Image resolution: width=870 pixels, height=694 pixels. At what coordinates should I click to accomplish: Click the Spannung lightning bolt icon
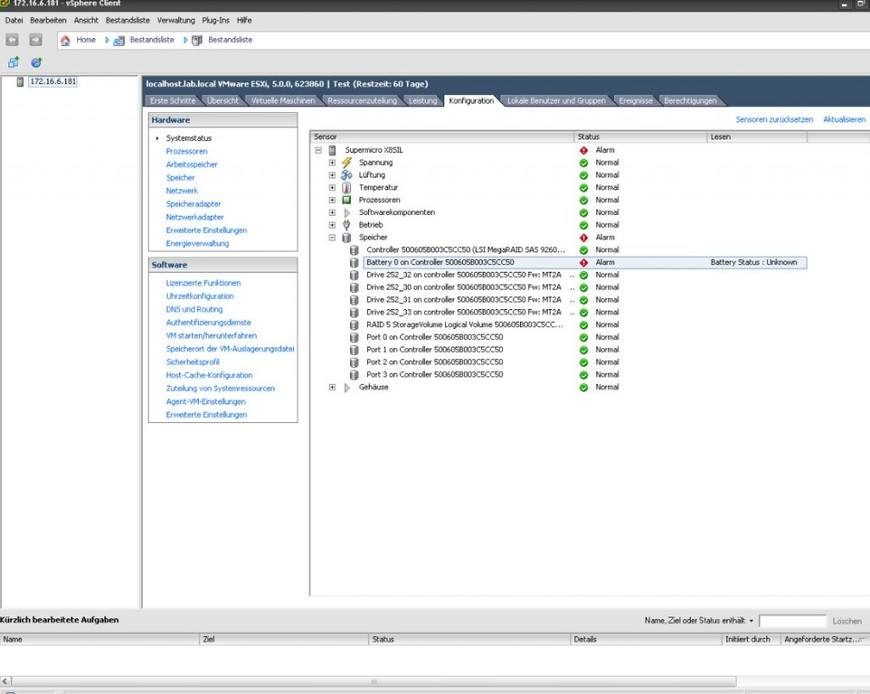(347, 162)
